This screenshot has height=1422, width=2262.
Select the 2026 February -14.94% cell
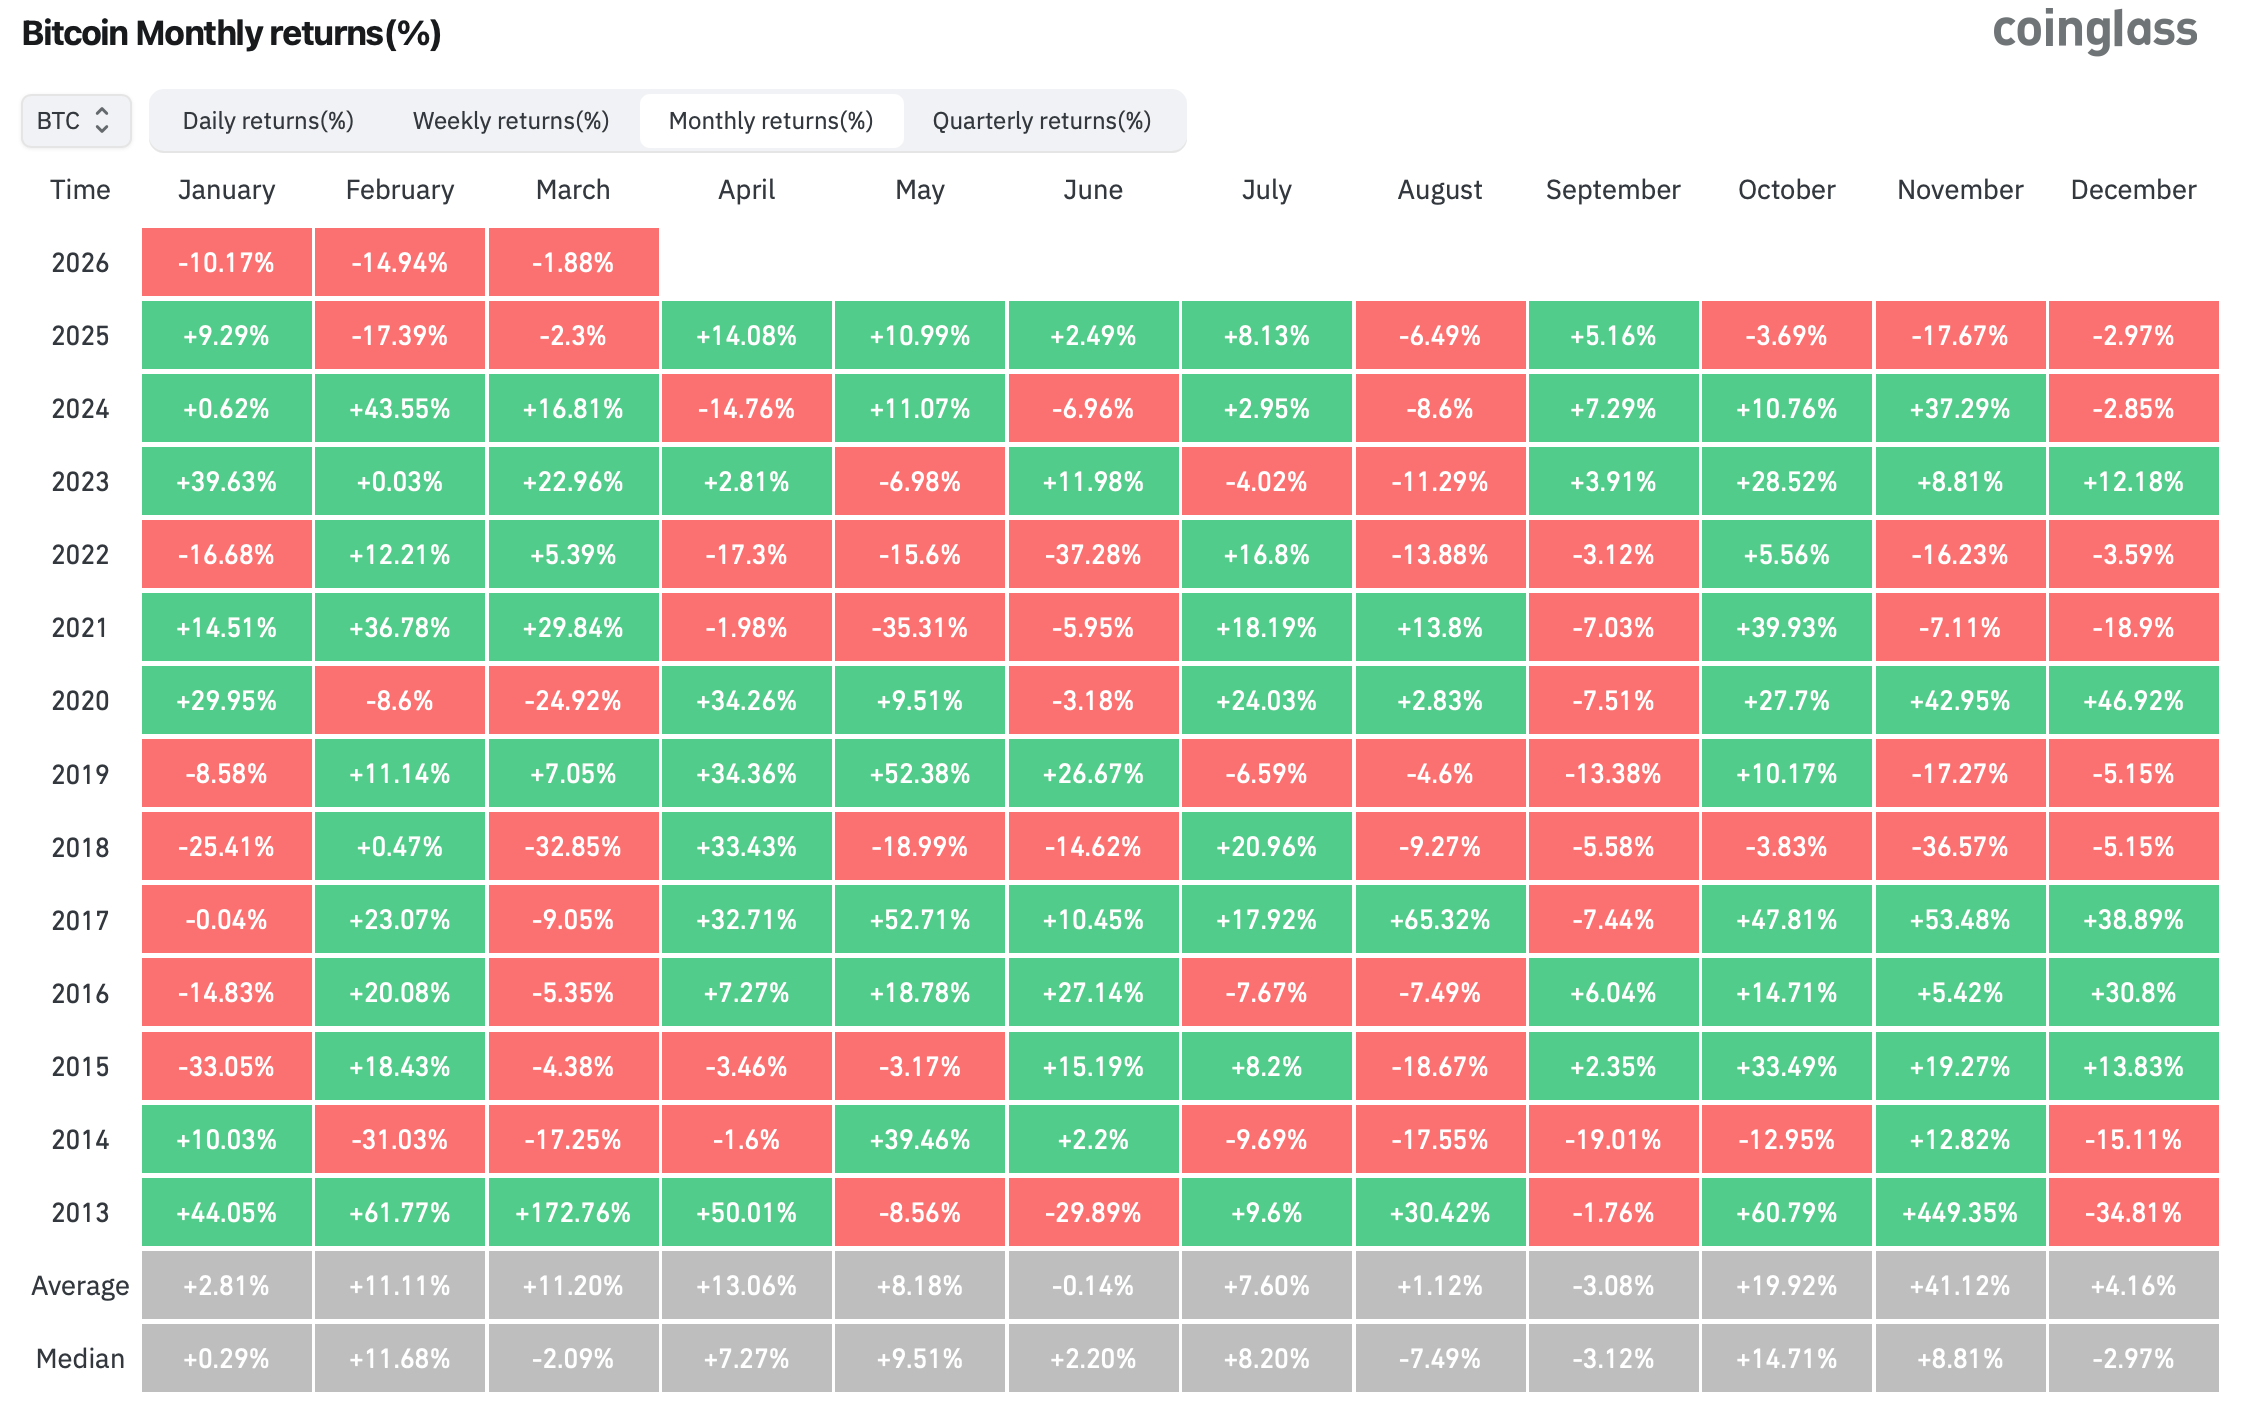pos(399,263)
